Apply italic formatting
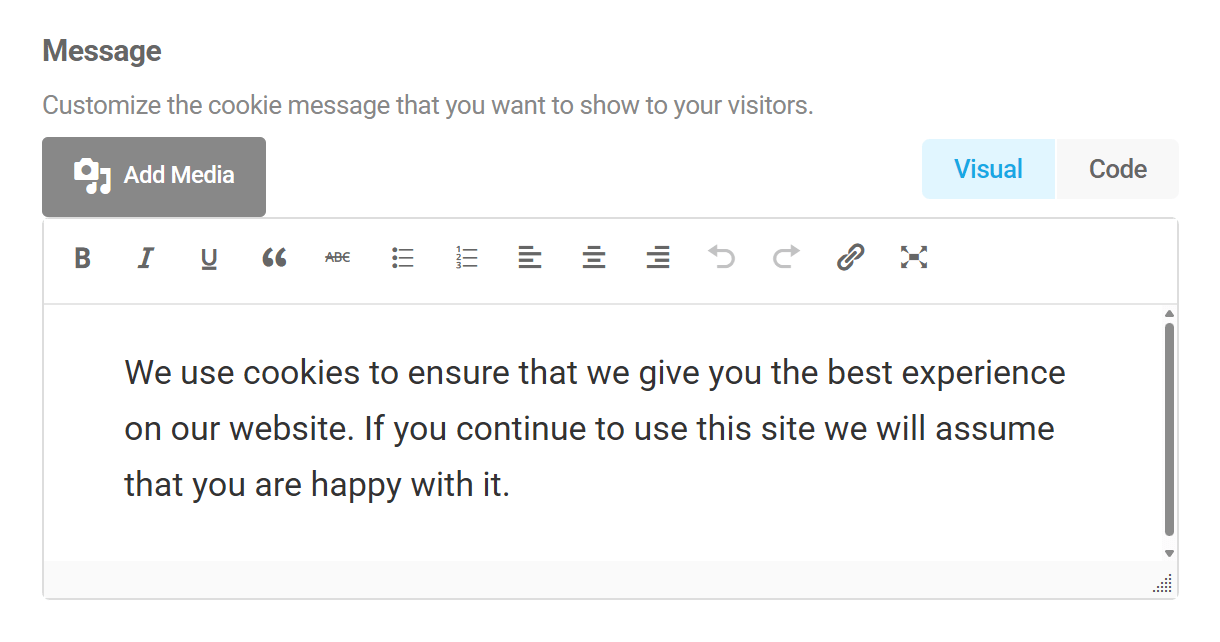The height and width of the screenshot is (642, 1220). click(146, 258)
